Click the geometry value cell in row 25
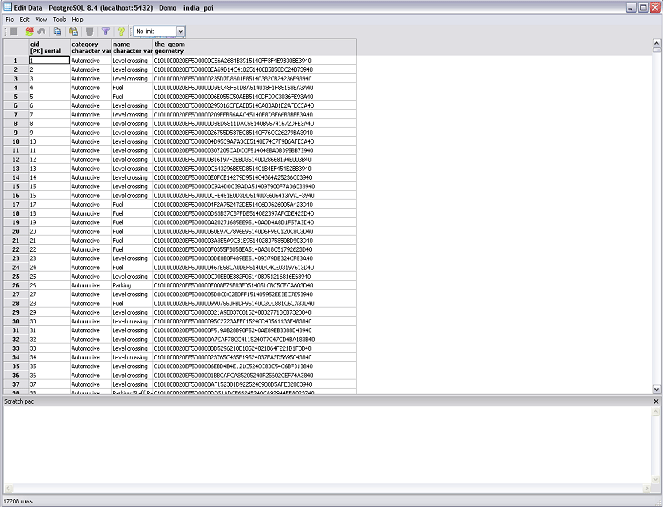The width and height of the screenshot is (663, 507). click(x=254, y=277)
